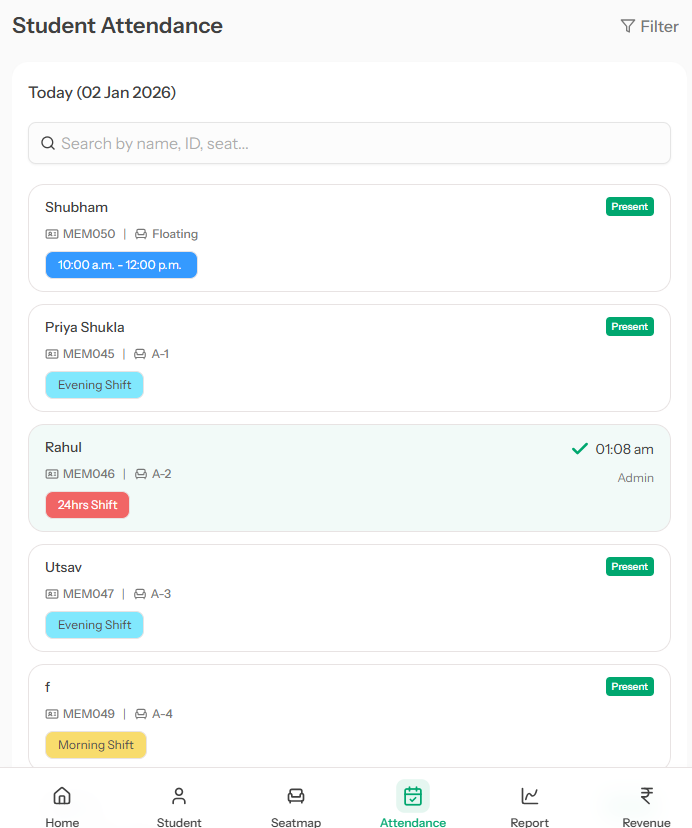Open Utsav's Evening Shift badge

[94, 624]
